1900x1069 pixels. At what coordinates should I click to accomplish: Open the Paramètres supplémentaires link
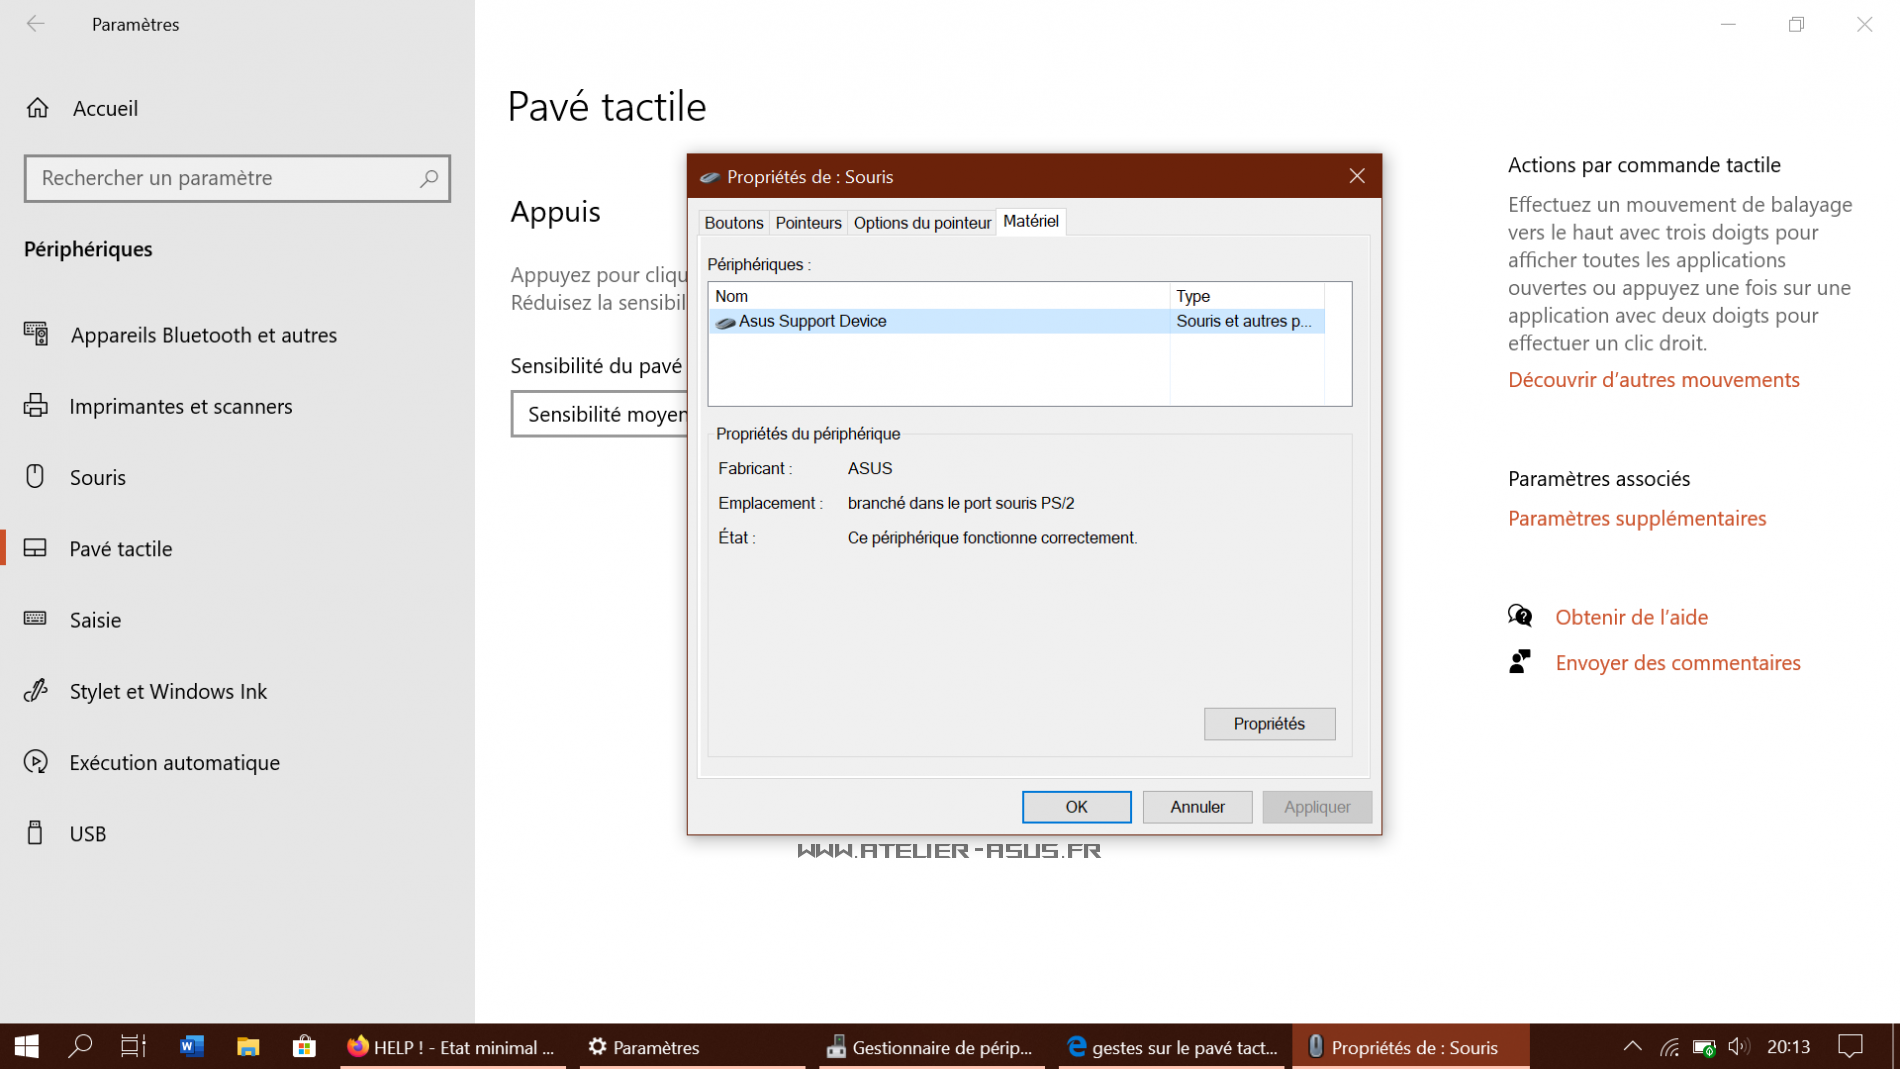pyautogui.click(x=1636, y=518)
